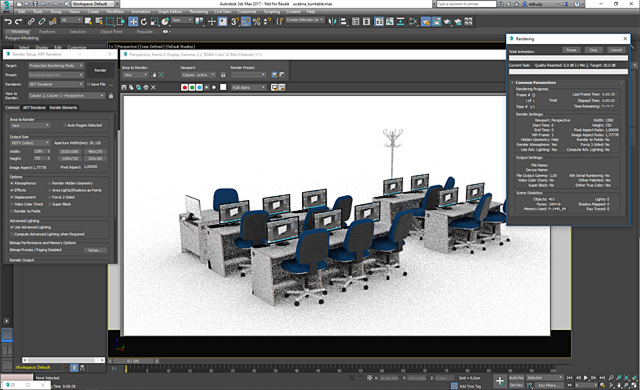Toggle the green channel button
Image resolution: width=640 pixels, height=390 pixels.
click(x=192, y=87)
